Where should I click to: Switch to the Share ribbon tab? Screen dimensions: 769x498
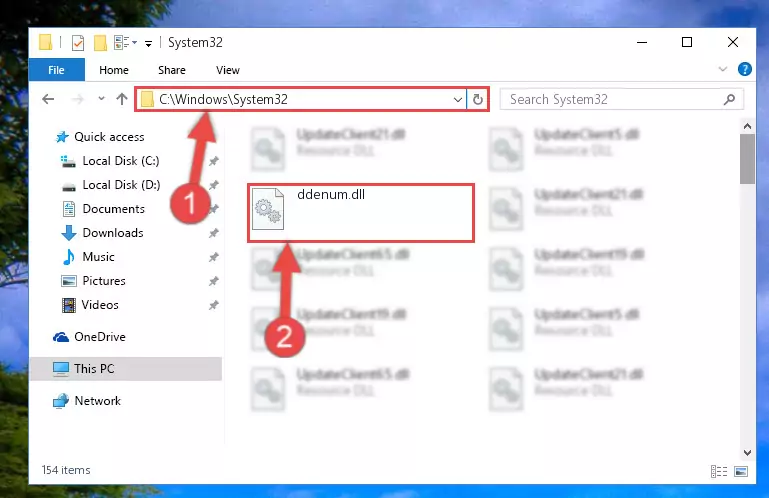(172, 70)
